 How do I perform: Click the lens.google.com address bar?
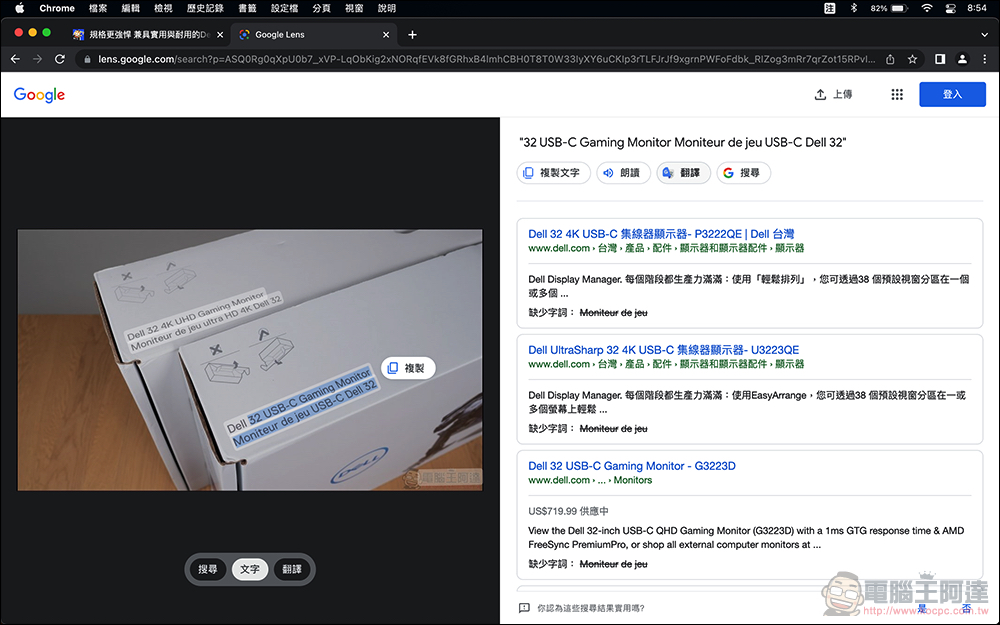point(487,59)
